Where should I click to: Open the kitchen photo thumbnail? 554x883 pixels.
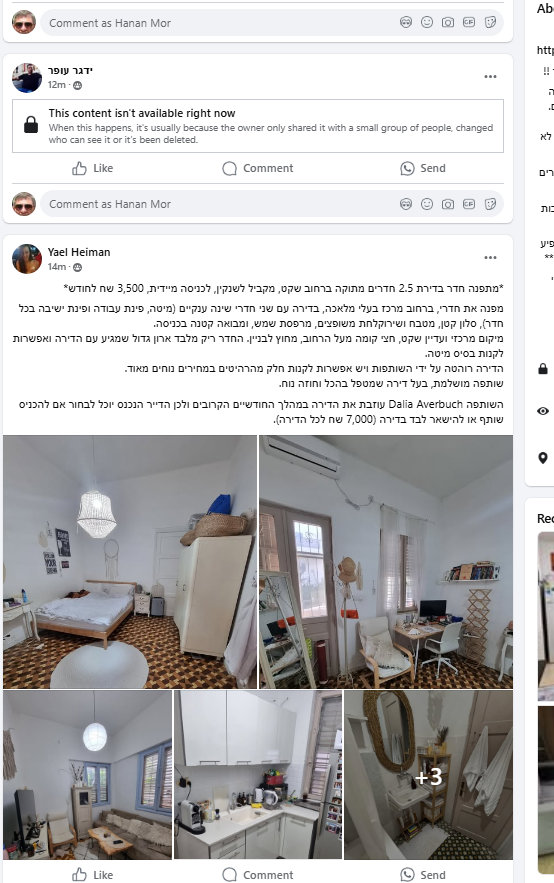point(258,775)
